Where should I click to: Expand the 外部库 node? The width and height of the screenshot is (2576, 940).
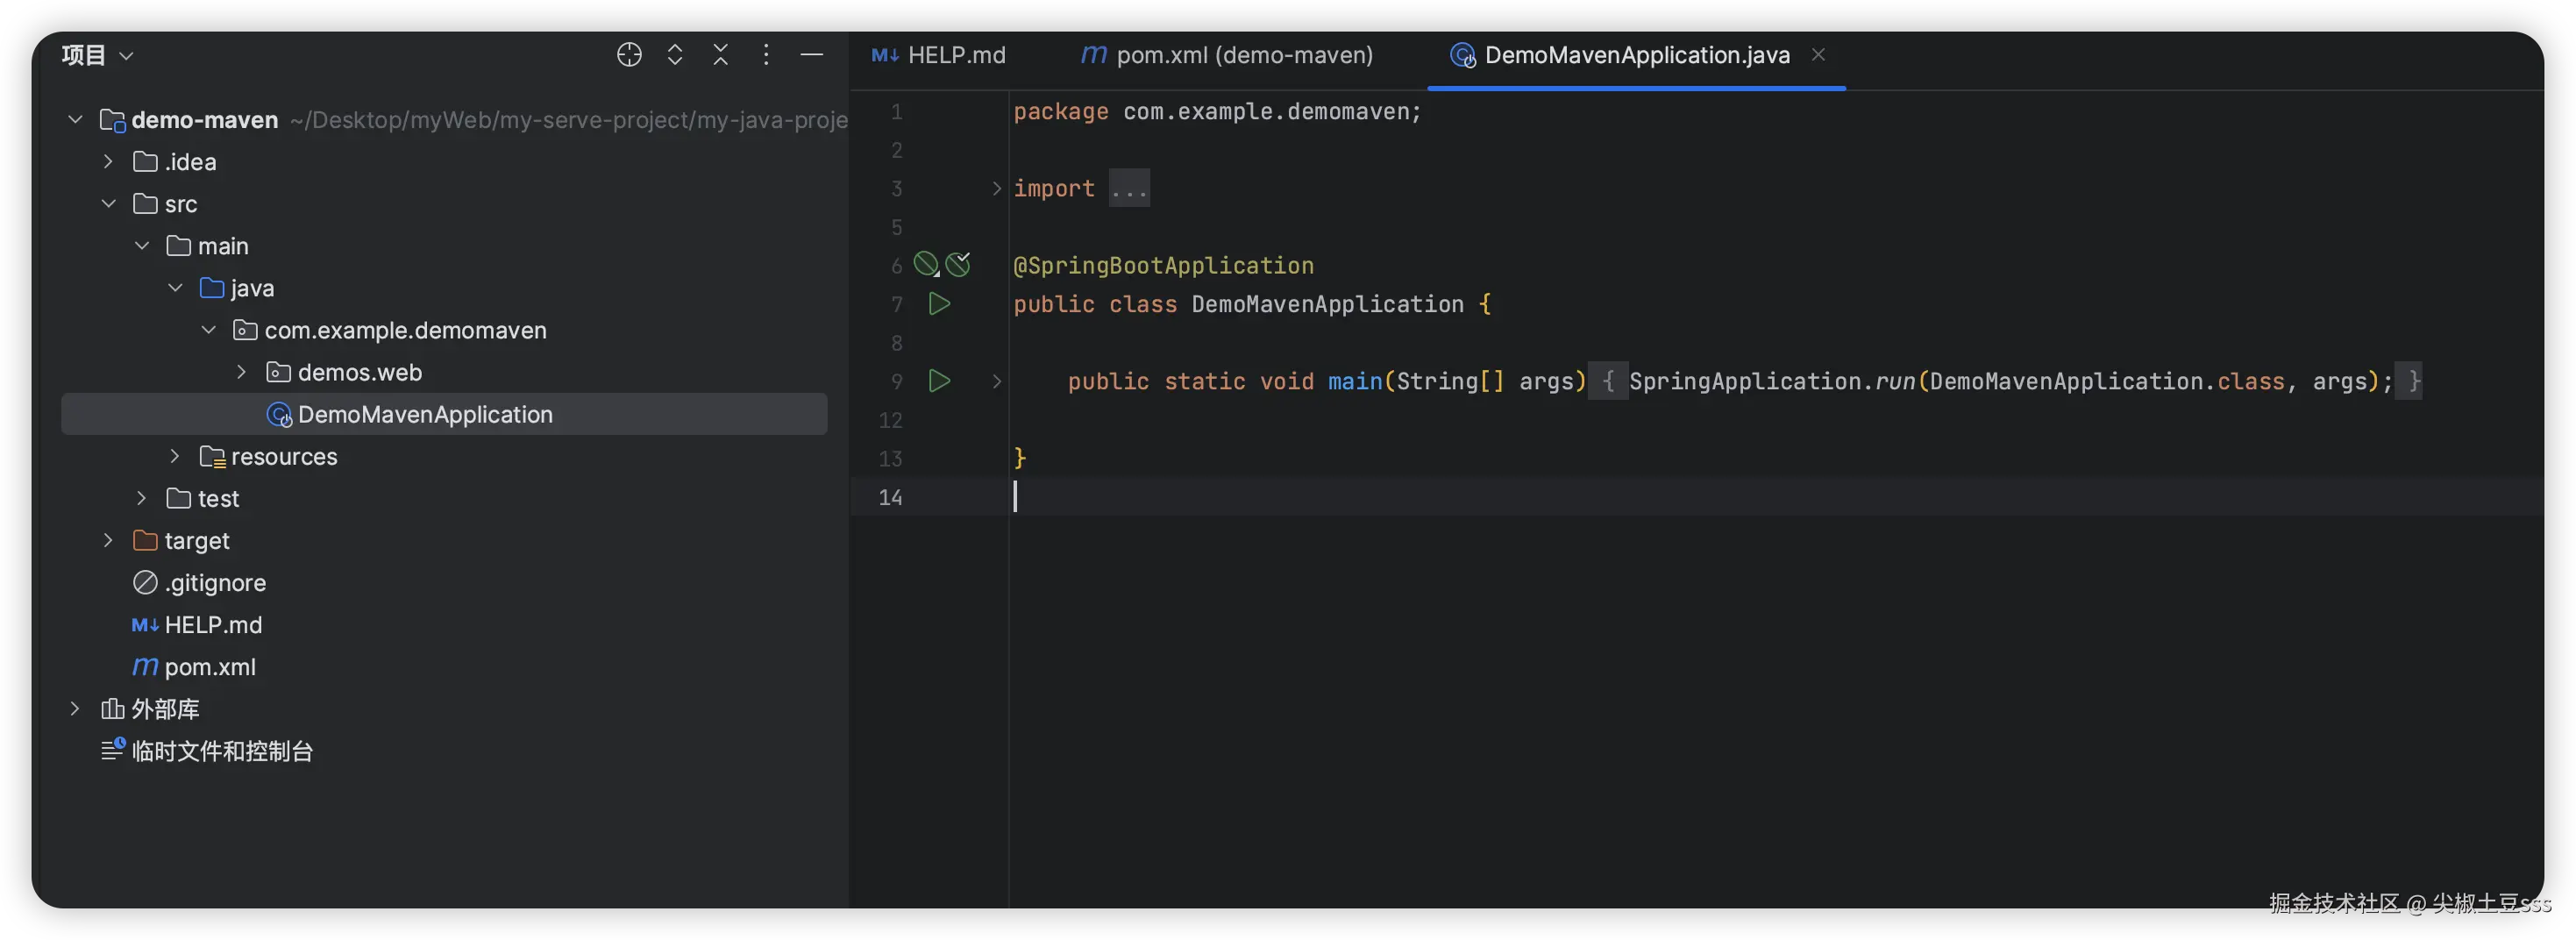(x=75, y=709)
